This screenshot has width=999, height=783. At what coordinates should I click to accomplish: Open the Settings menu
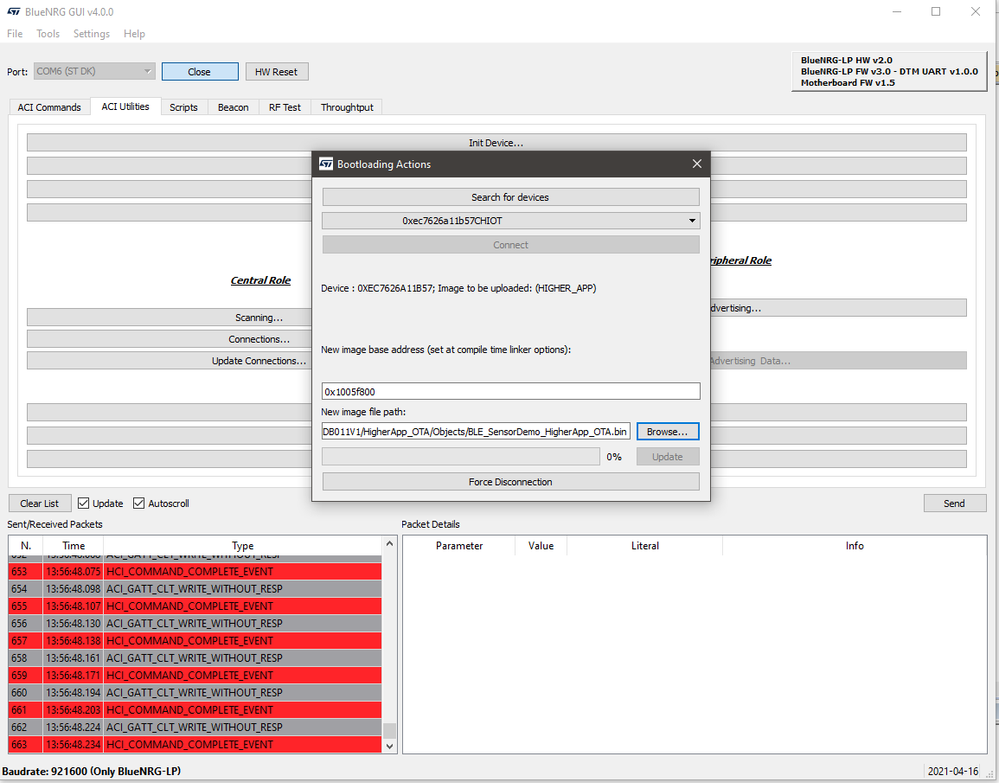pos(91,34)
